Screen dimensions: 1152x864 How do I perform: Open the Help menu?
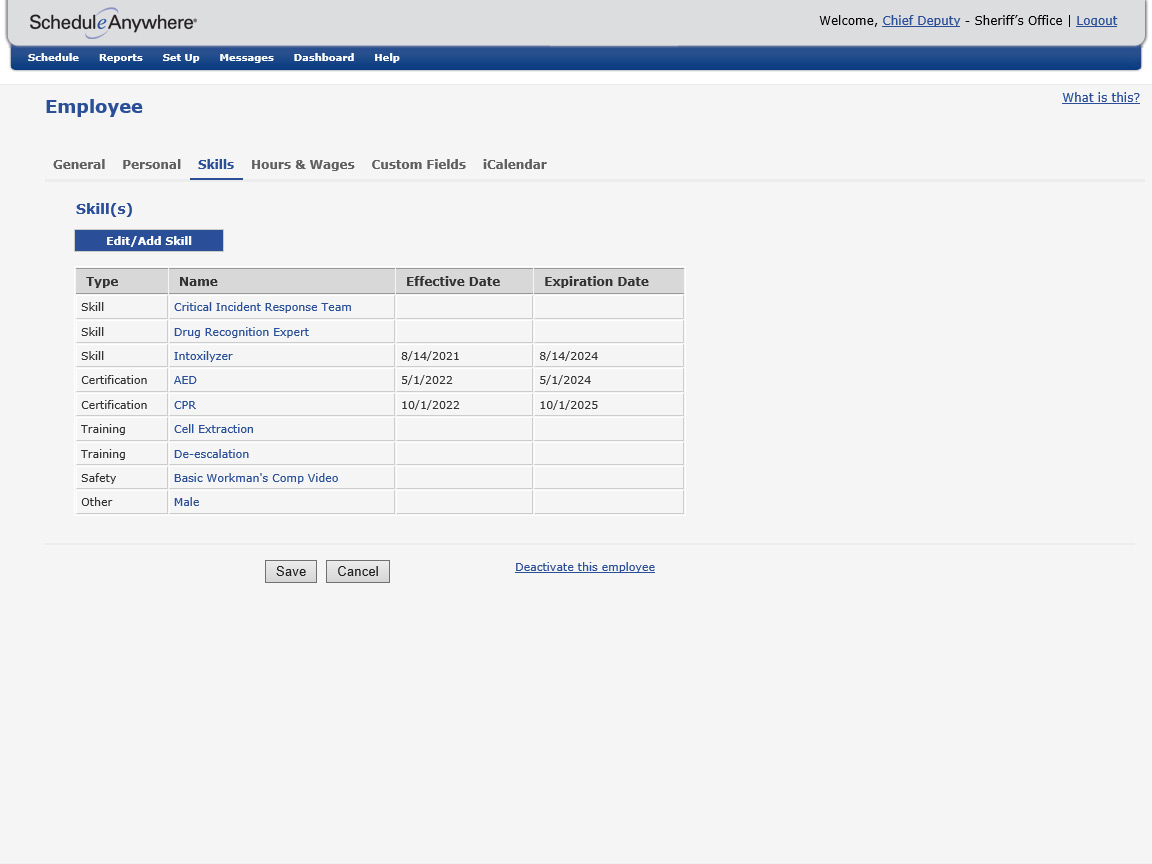pyautogui.click(x=386, y=57)
